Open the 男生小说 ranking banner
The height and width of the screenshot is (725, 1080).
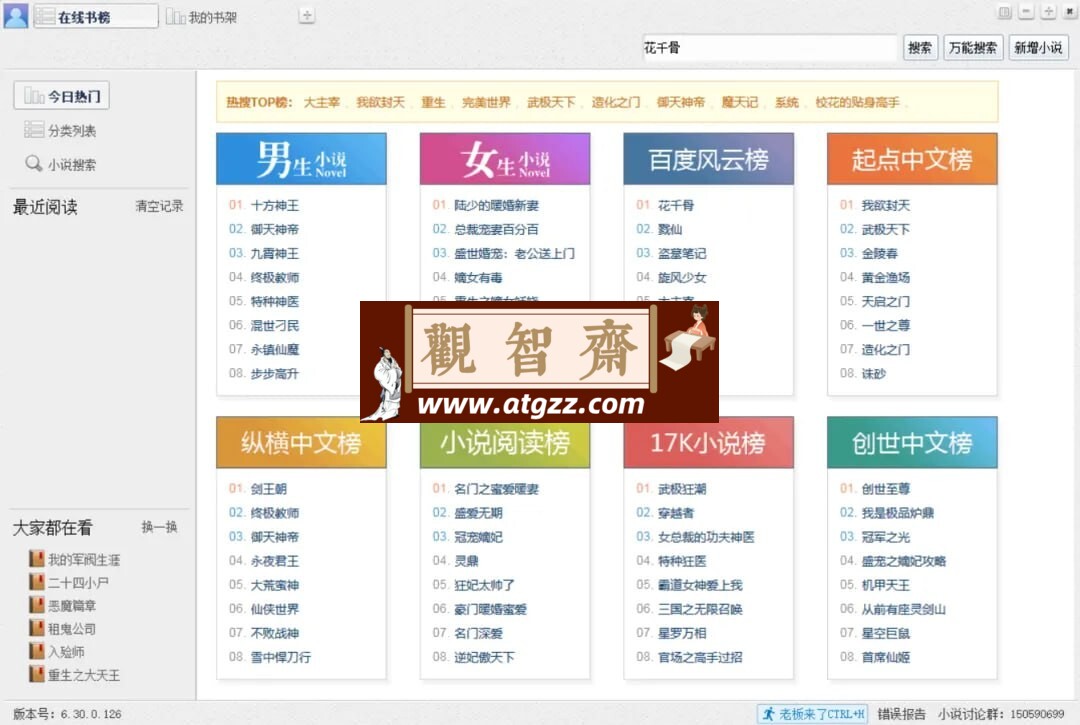[x=301, y=159]
